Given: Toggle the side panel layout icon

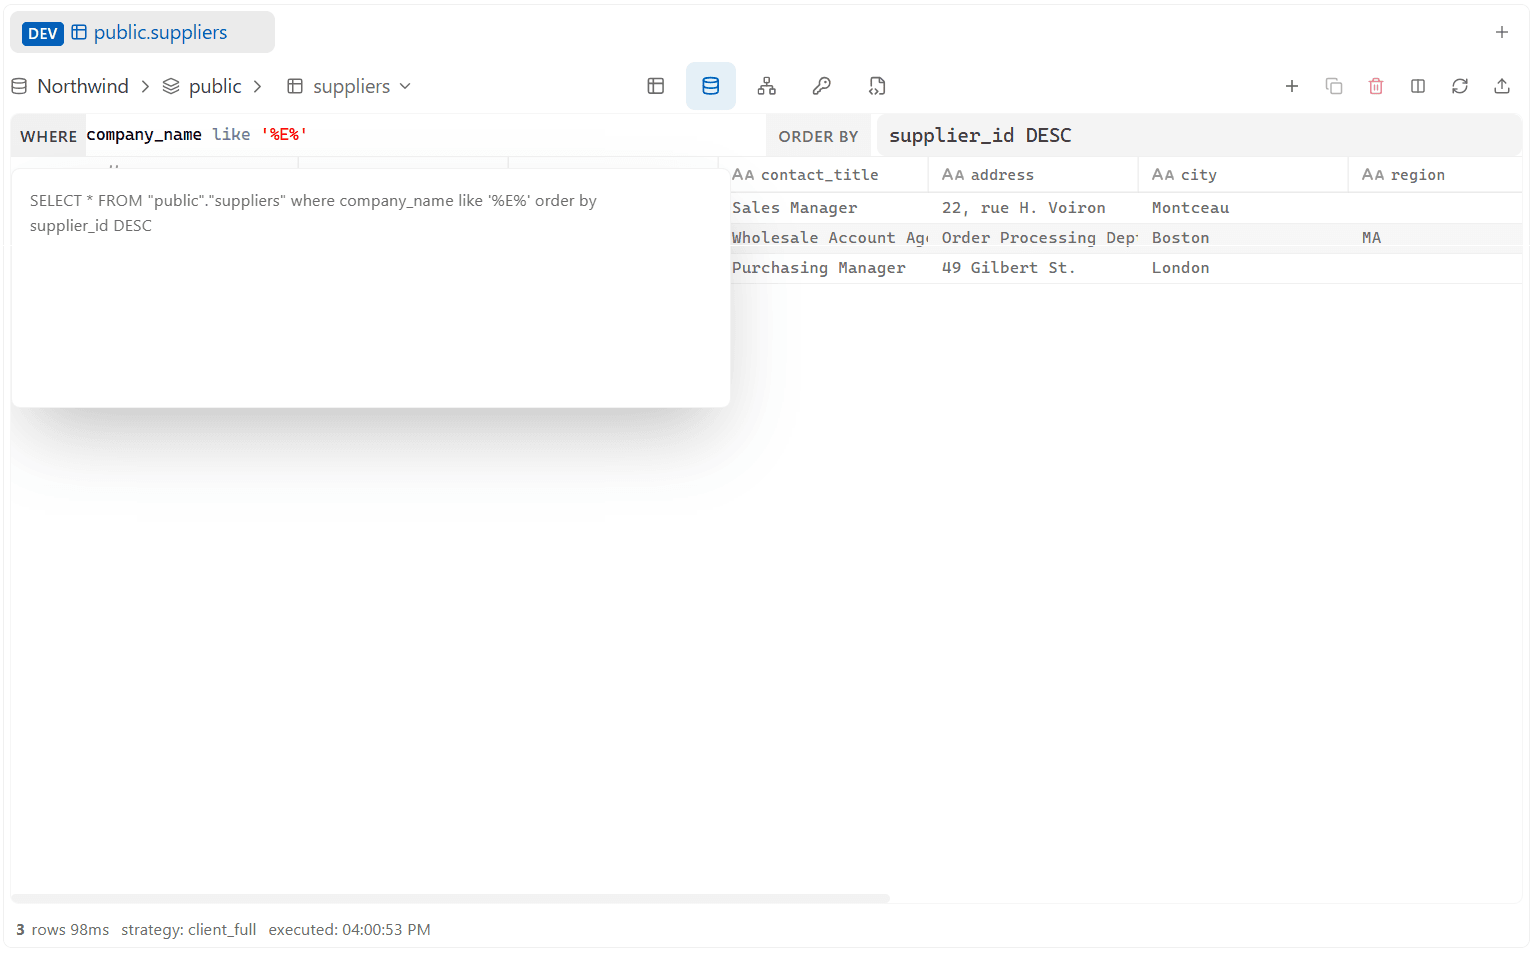Looking at the screenshot, I should point(1418,86).
